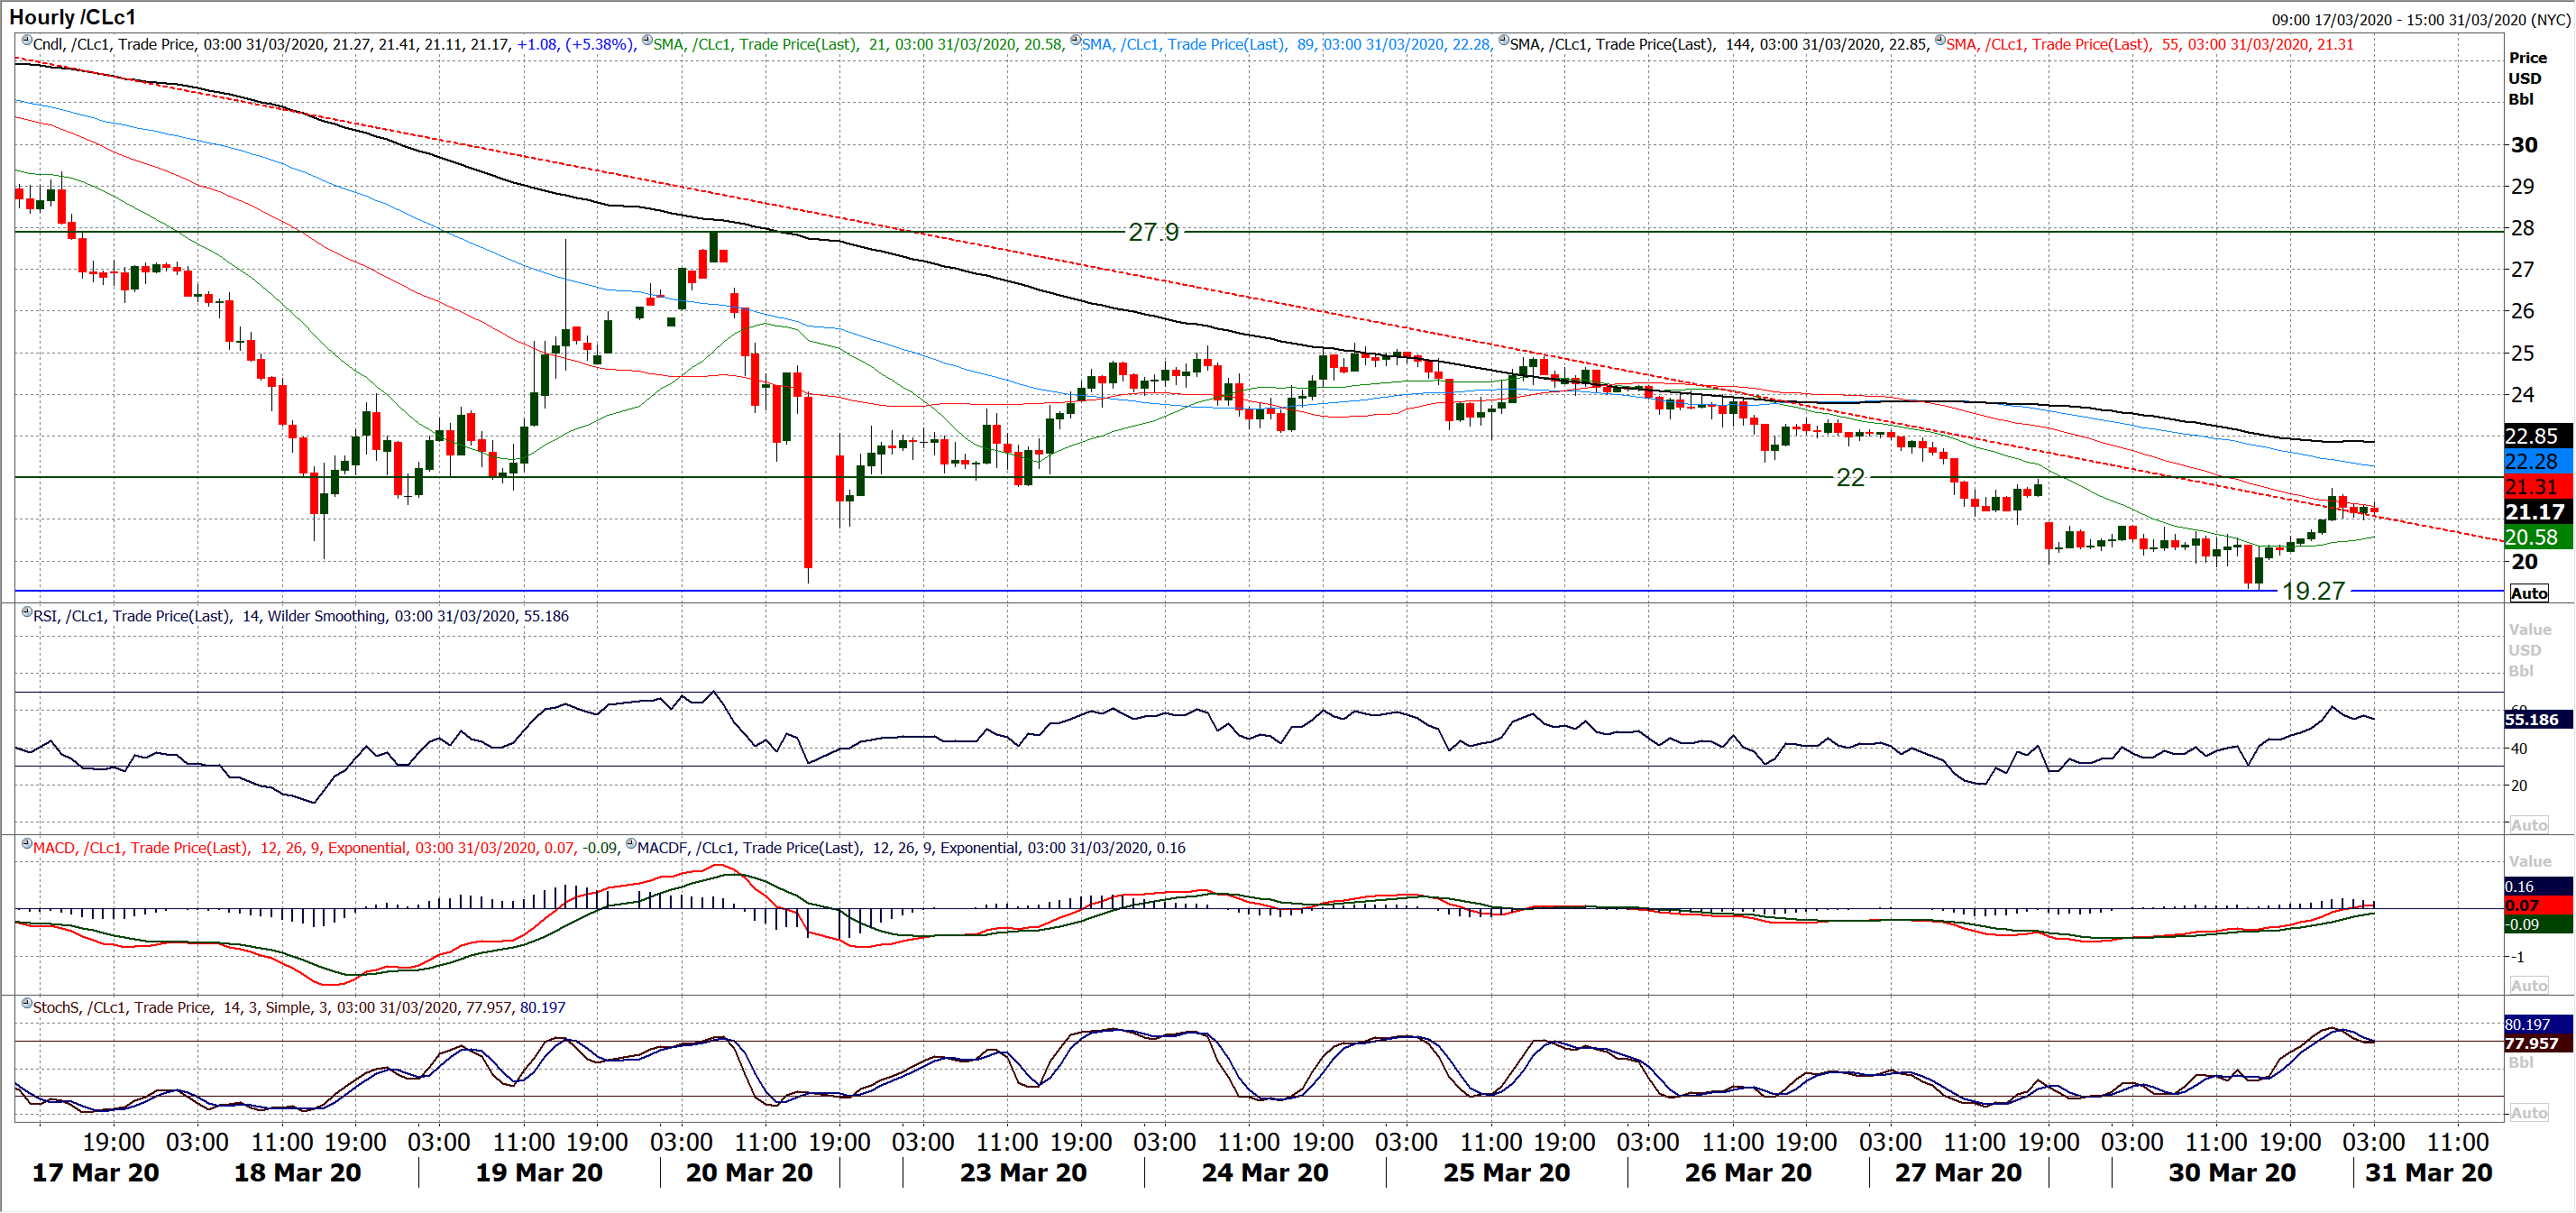Select the RSI Wilder Smoothing legend text
The image size is (2576, 1213).
point(301,616)
